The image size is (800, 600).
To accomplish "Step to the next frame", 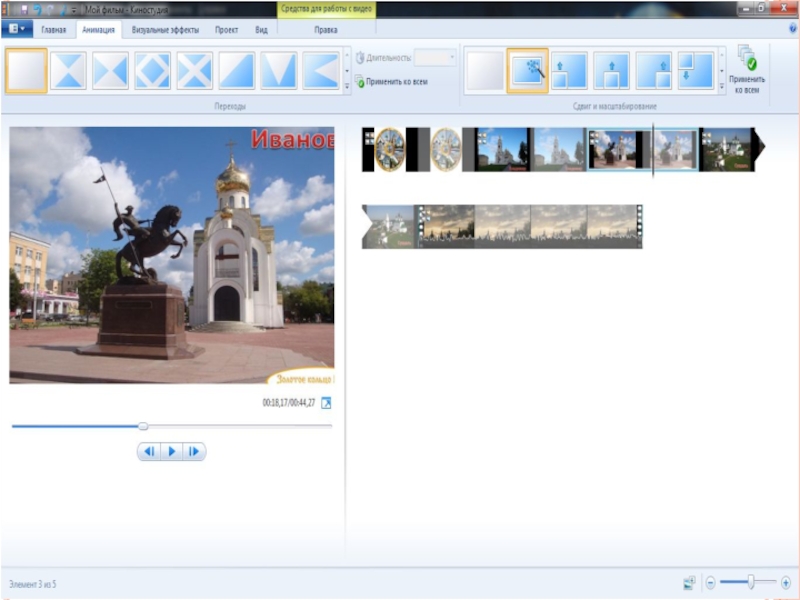I will tap(194, 452).
